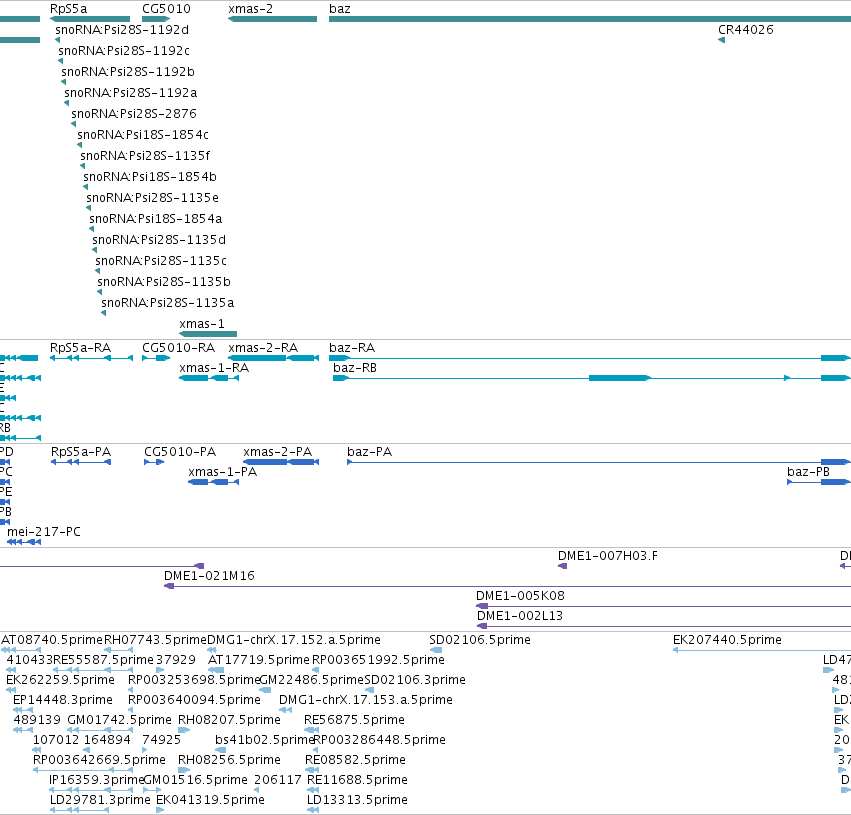Select the xmas-1 gene bar

tap(208, 334)
